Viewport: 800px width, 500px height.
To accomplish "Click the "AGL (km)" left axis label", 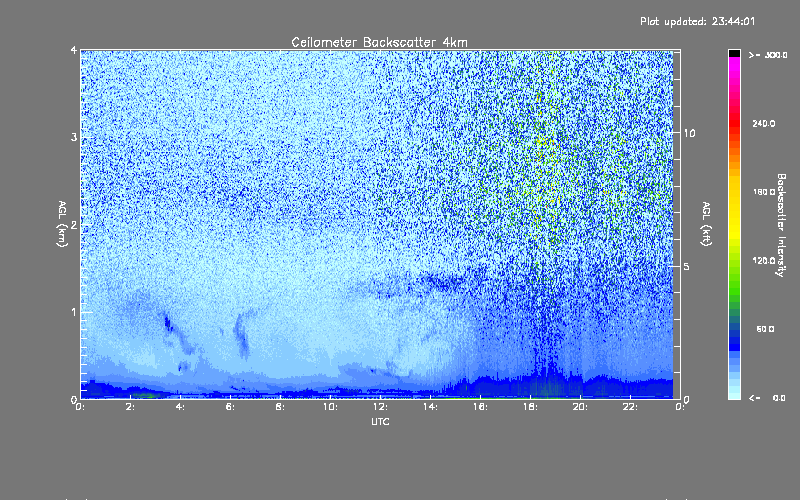I will pos(62,224).
